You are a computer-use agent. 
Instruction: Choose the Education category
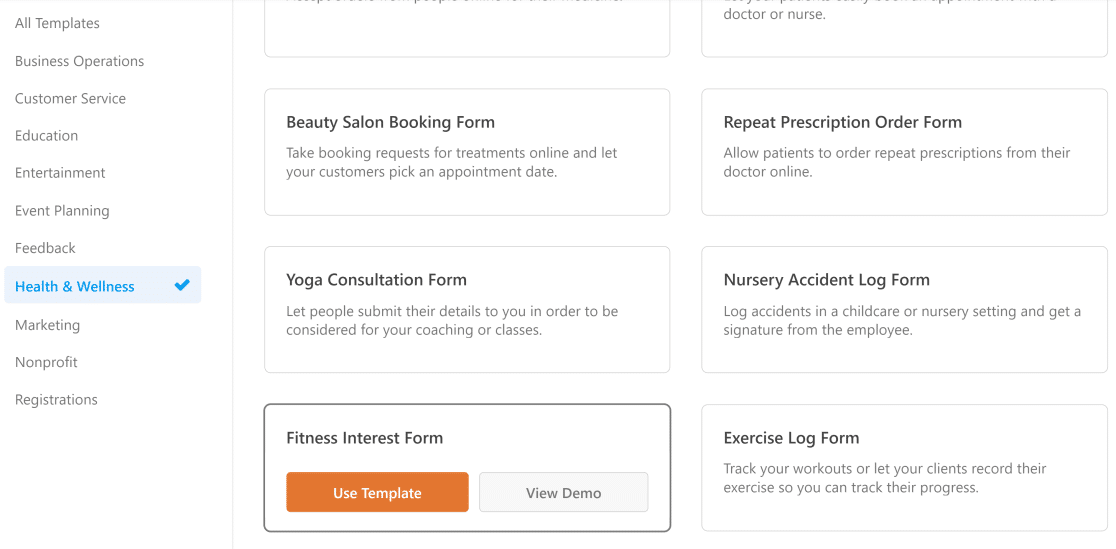coord(46,136)
